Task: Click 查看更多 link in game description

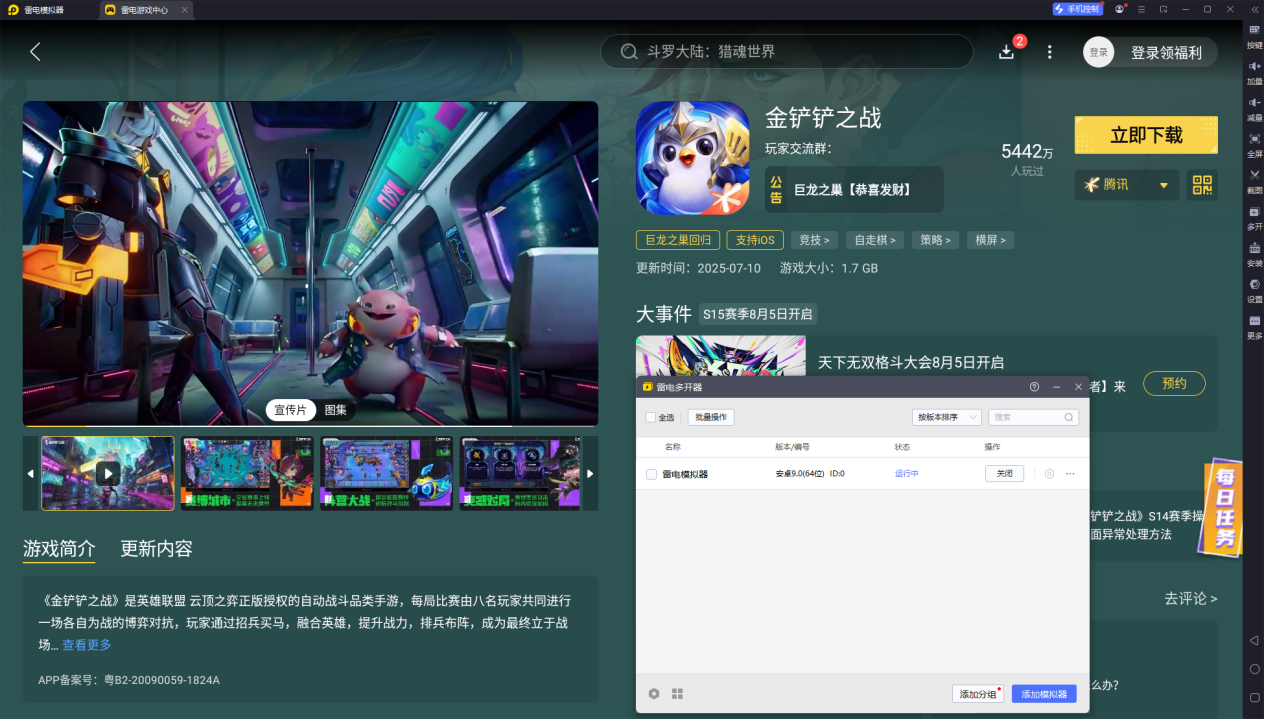Action: 87,645
